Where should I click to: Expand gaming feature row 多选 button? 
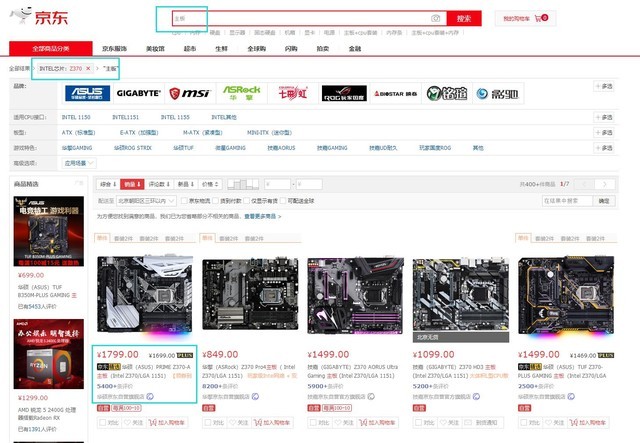(x=604, y=148)
